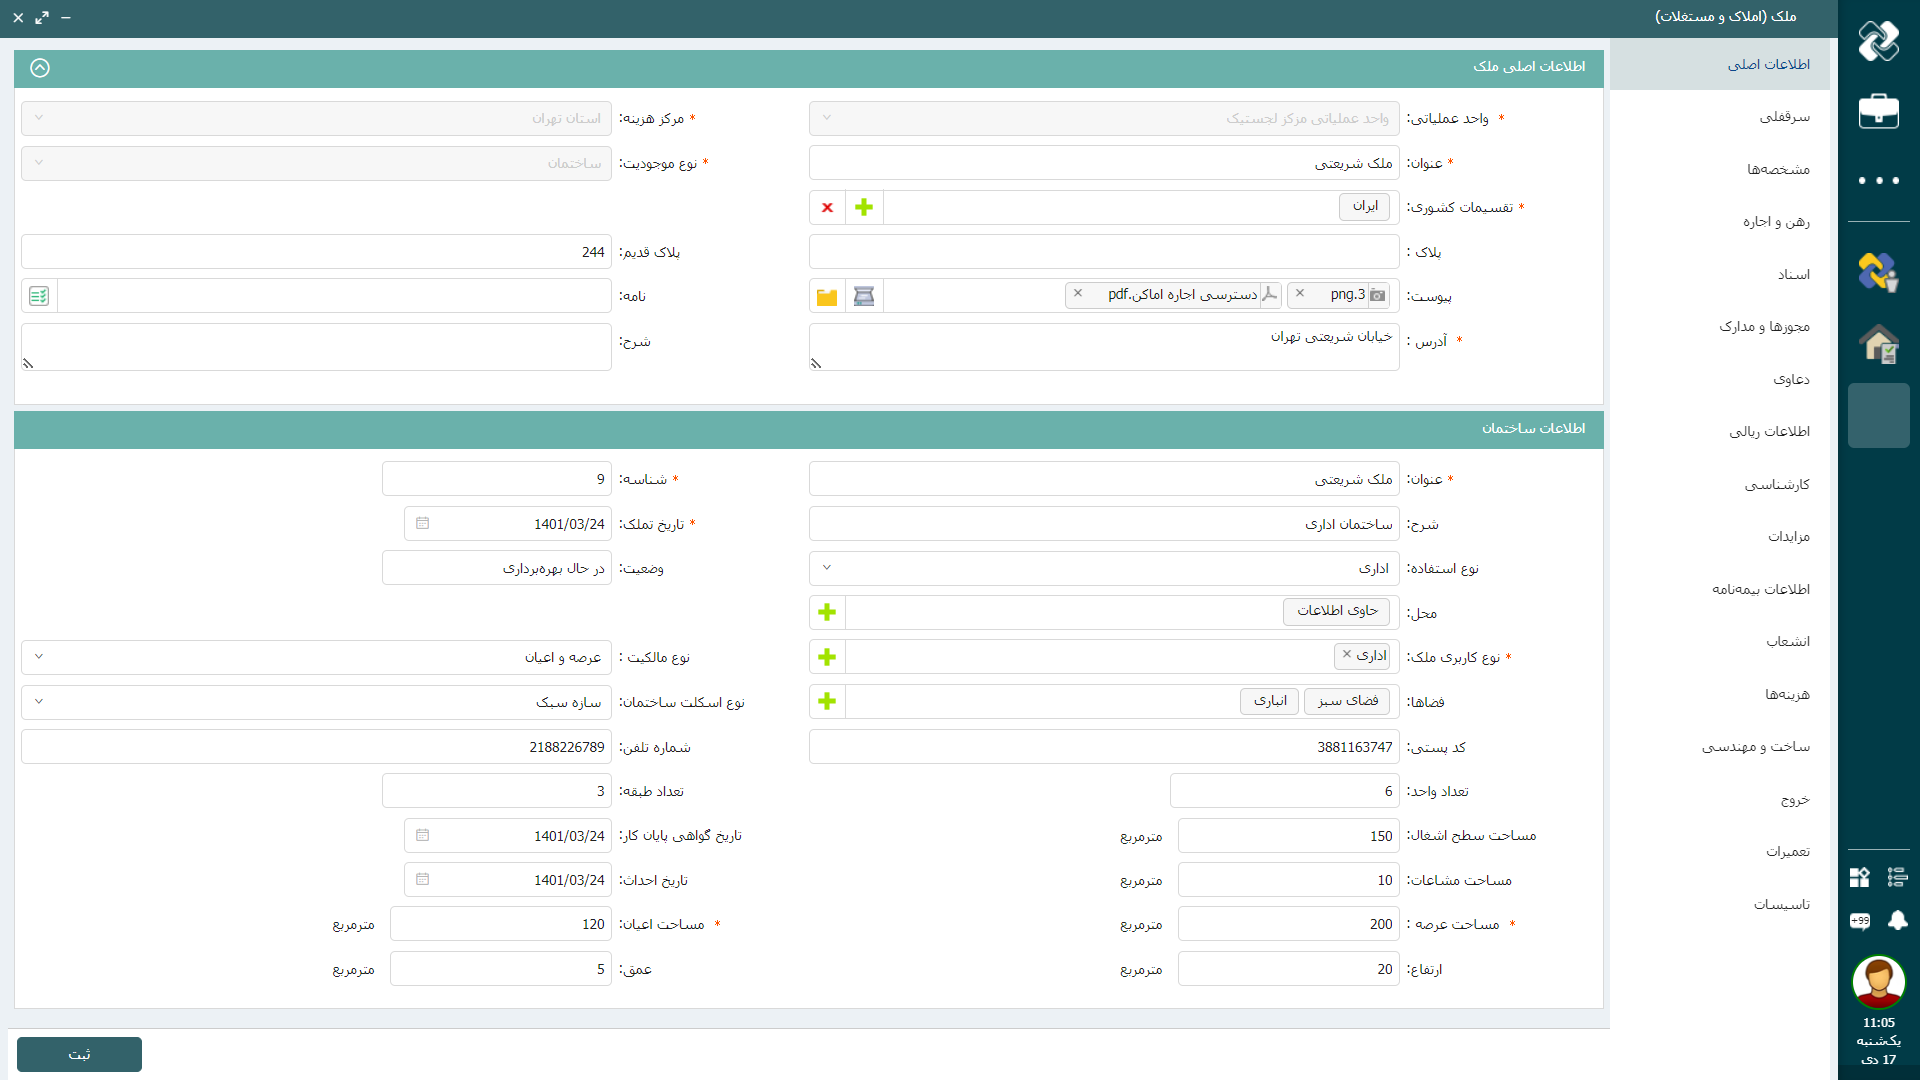Click the notification bell icon
The height and width of the screenshot is (1080, 1920).
(x=1897, y=920)
